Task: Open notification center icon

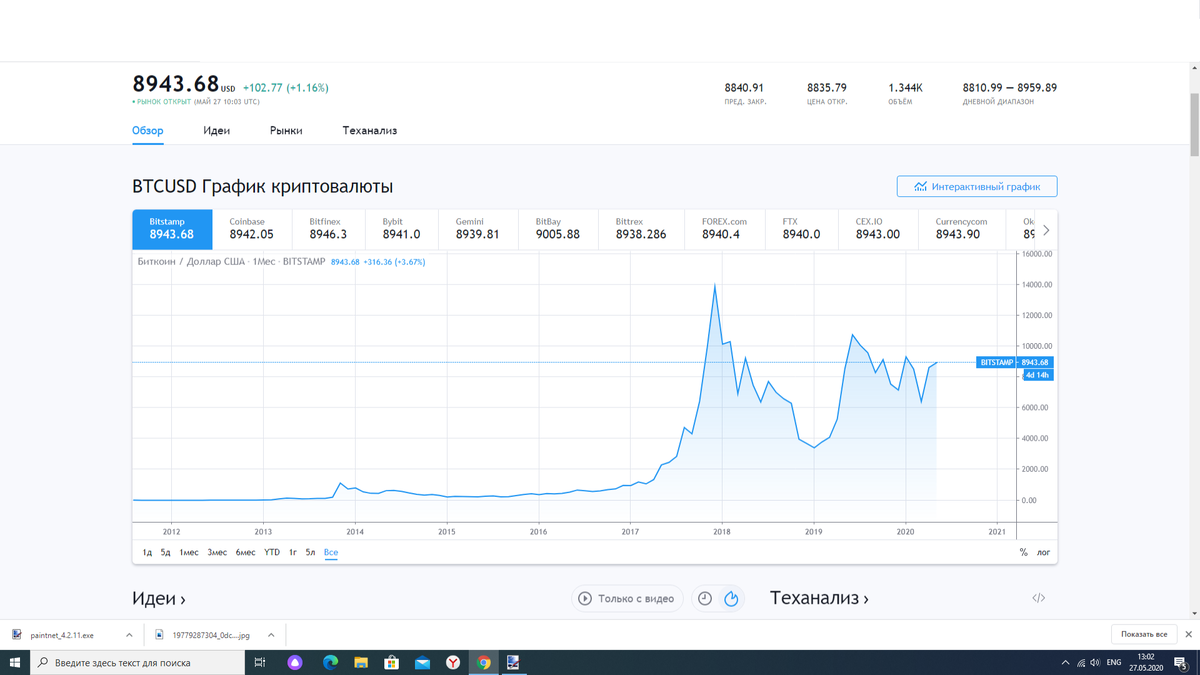Action: (1180, 662)
